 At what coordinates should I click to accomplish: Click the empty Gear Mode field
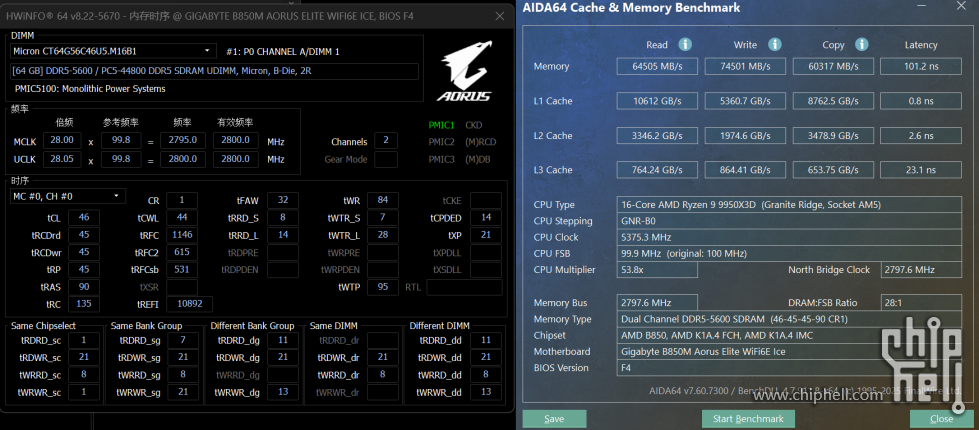(386, 159)
